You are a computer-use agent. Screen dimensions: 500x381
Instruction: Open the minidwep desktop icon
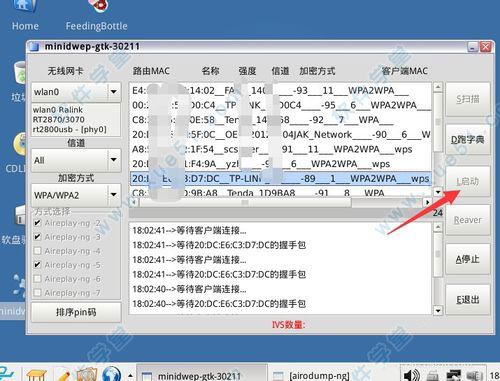pos(19,285)
